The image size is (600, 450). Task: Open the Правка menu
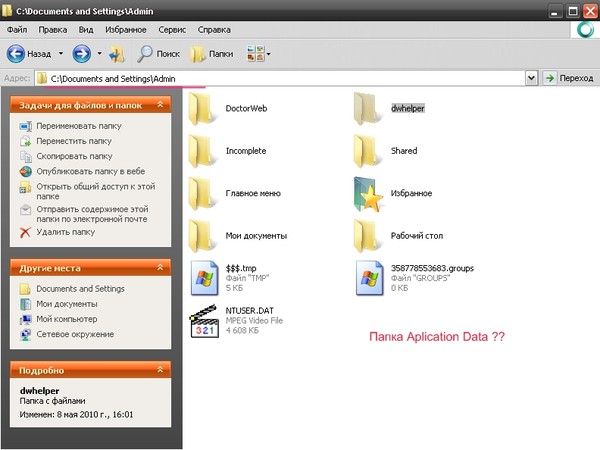point(53,29)
